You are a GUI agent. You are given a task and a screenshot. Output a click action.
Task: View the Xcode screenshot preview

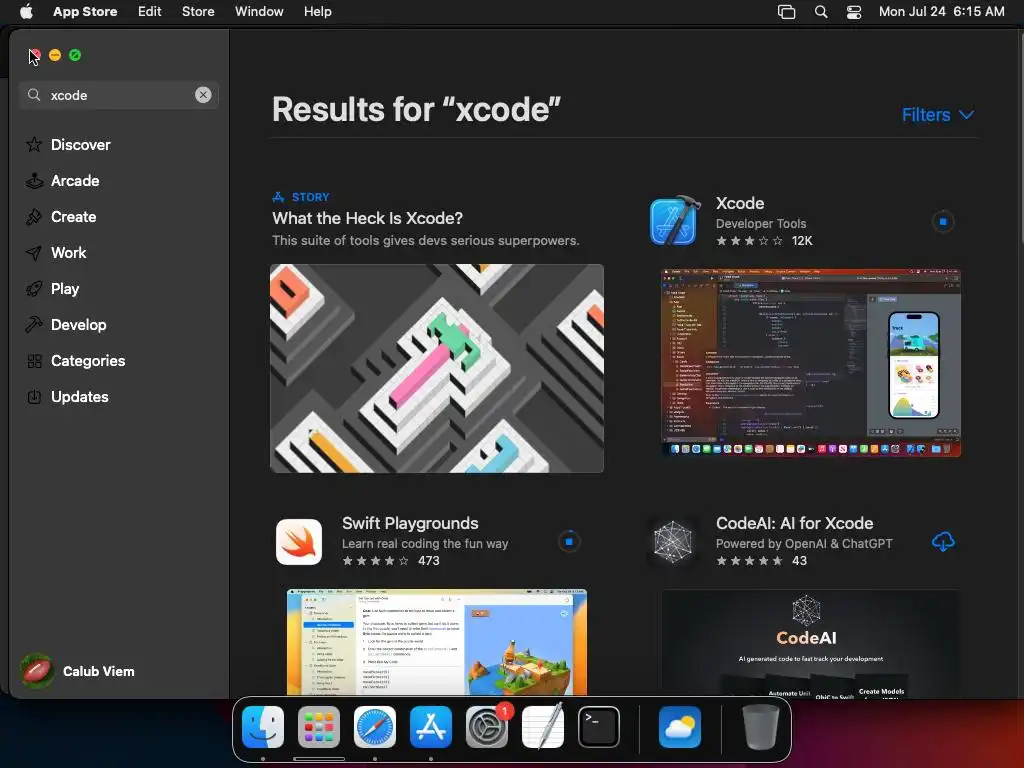(810, 362)
